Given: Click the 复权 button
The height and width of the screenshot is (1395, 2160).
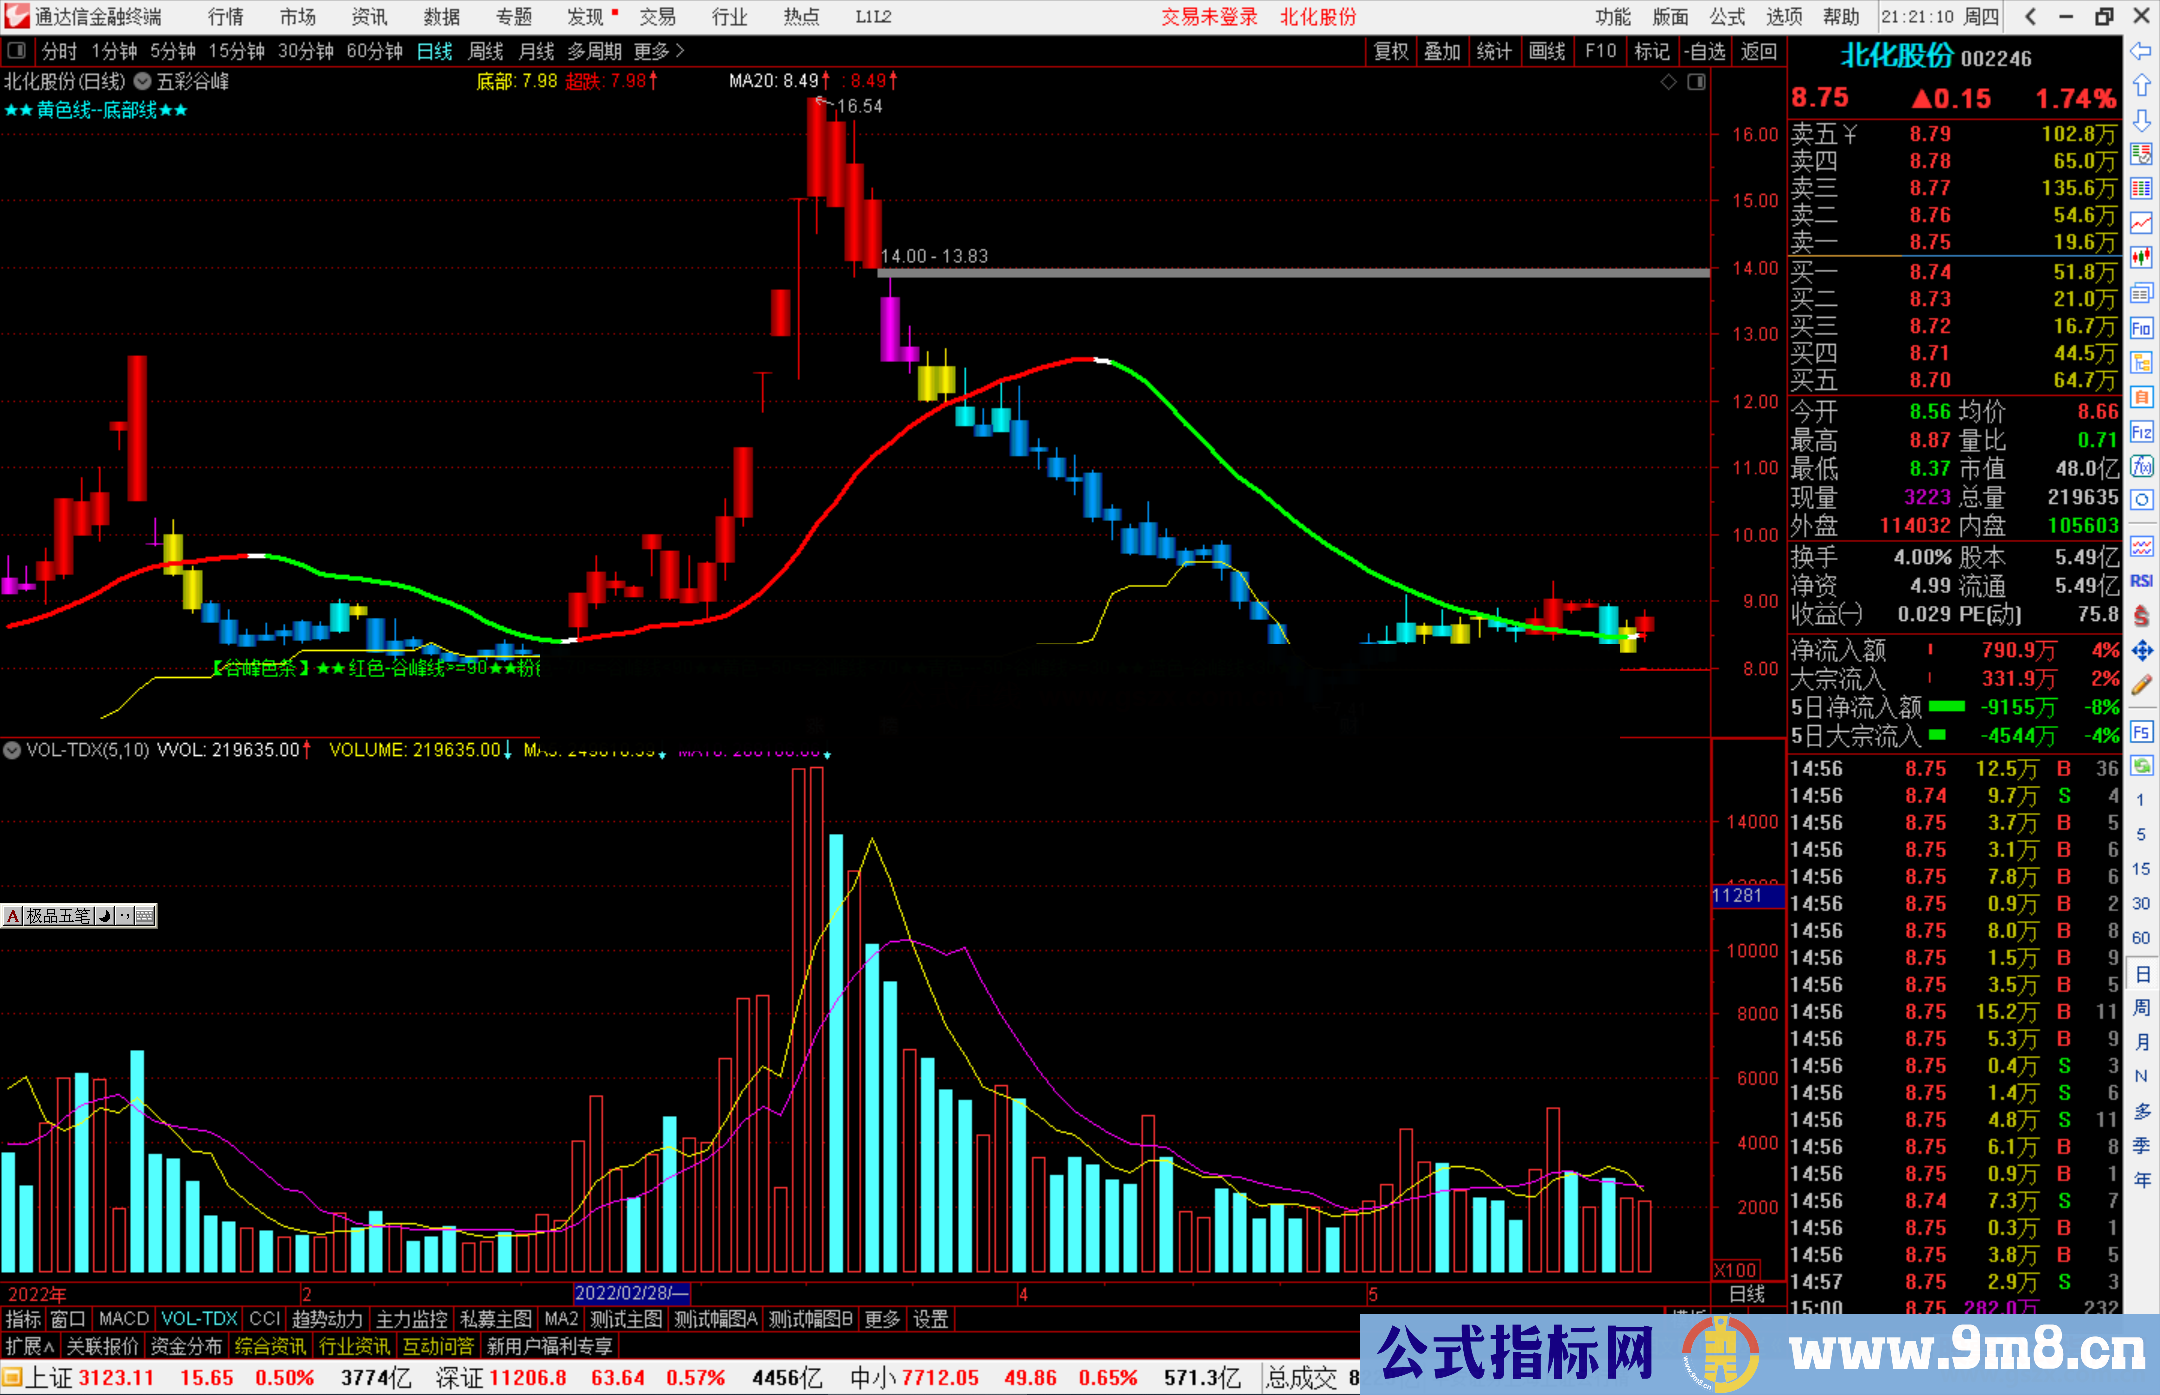Looking at the screenshot, I should (1391, 52).
